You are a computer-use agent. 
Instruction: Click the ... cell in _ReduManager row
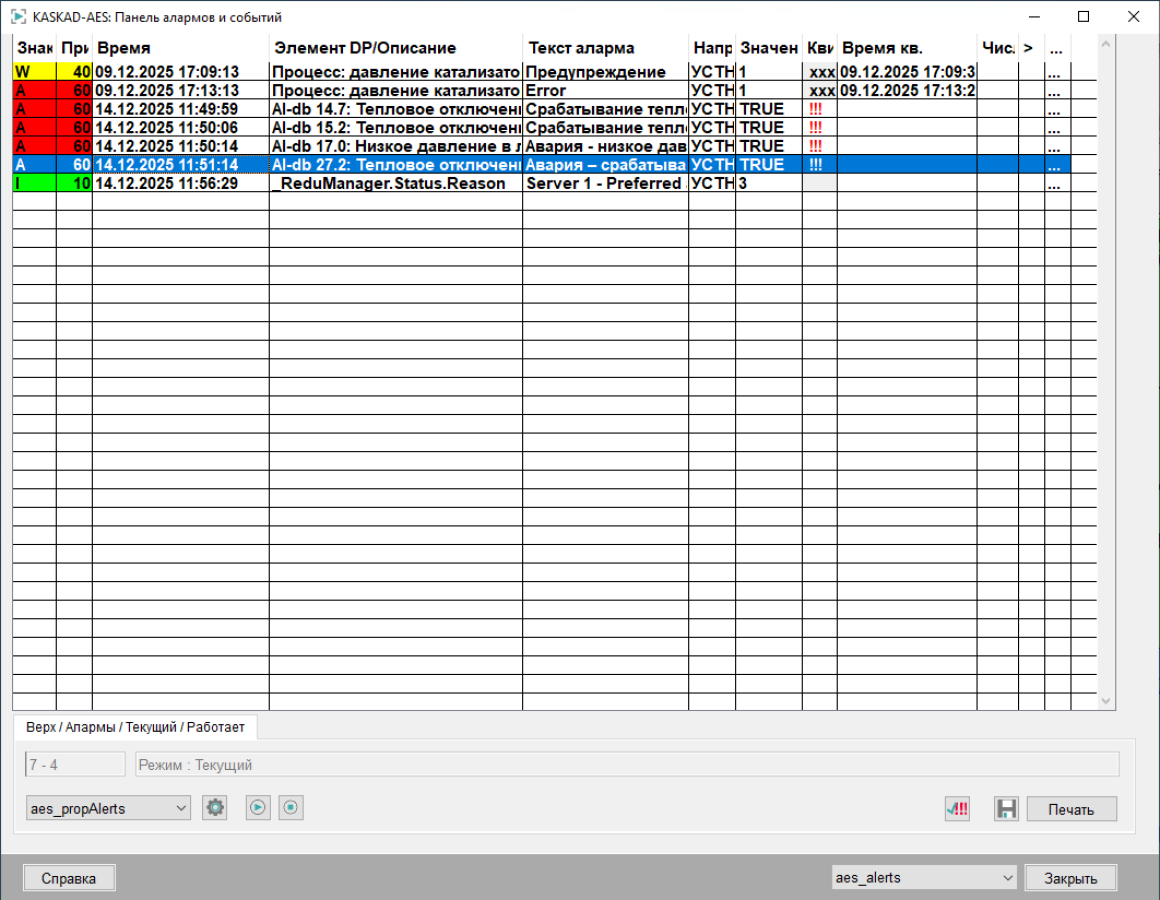(1057, 184)
